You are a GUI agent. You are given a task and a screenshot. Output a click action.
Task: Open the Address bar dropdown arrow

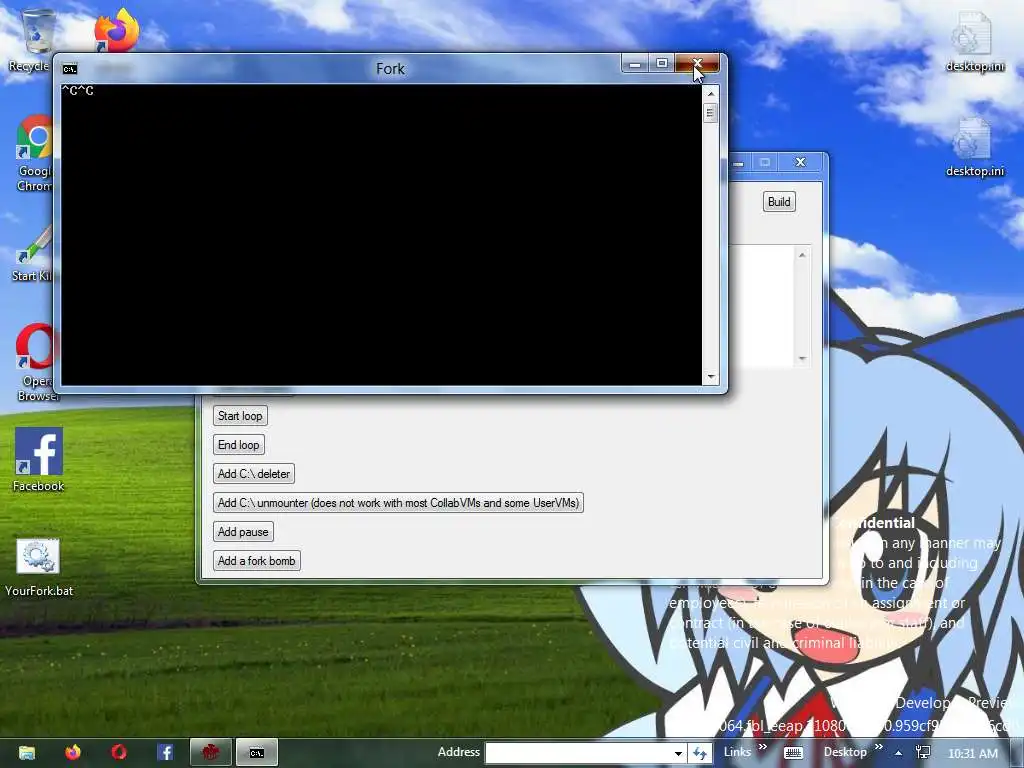click(678, 753)
